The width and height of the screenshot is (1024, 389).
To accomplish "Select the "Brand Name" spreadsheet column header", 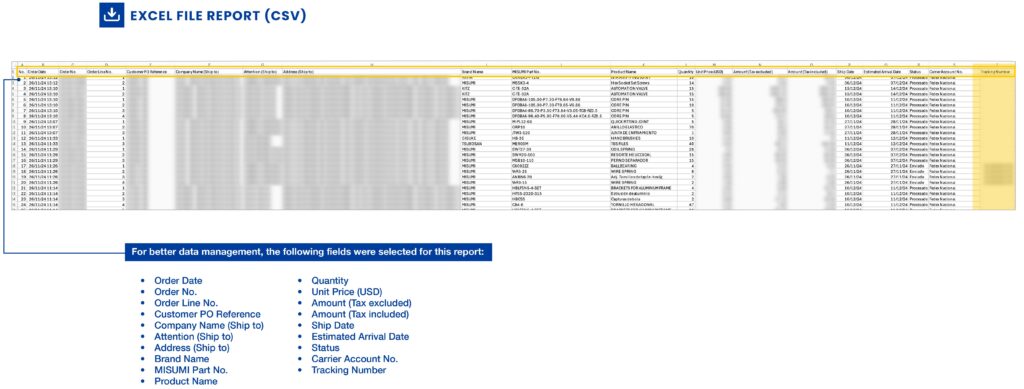I will [472, 72].
